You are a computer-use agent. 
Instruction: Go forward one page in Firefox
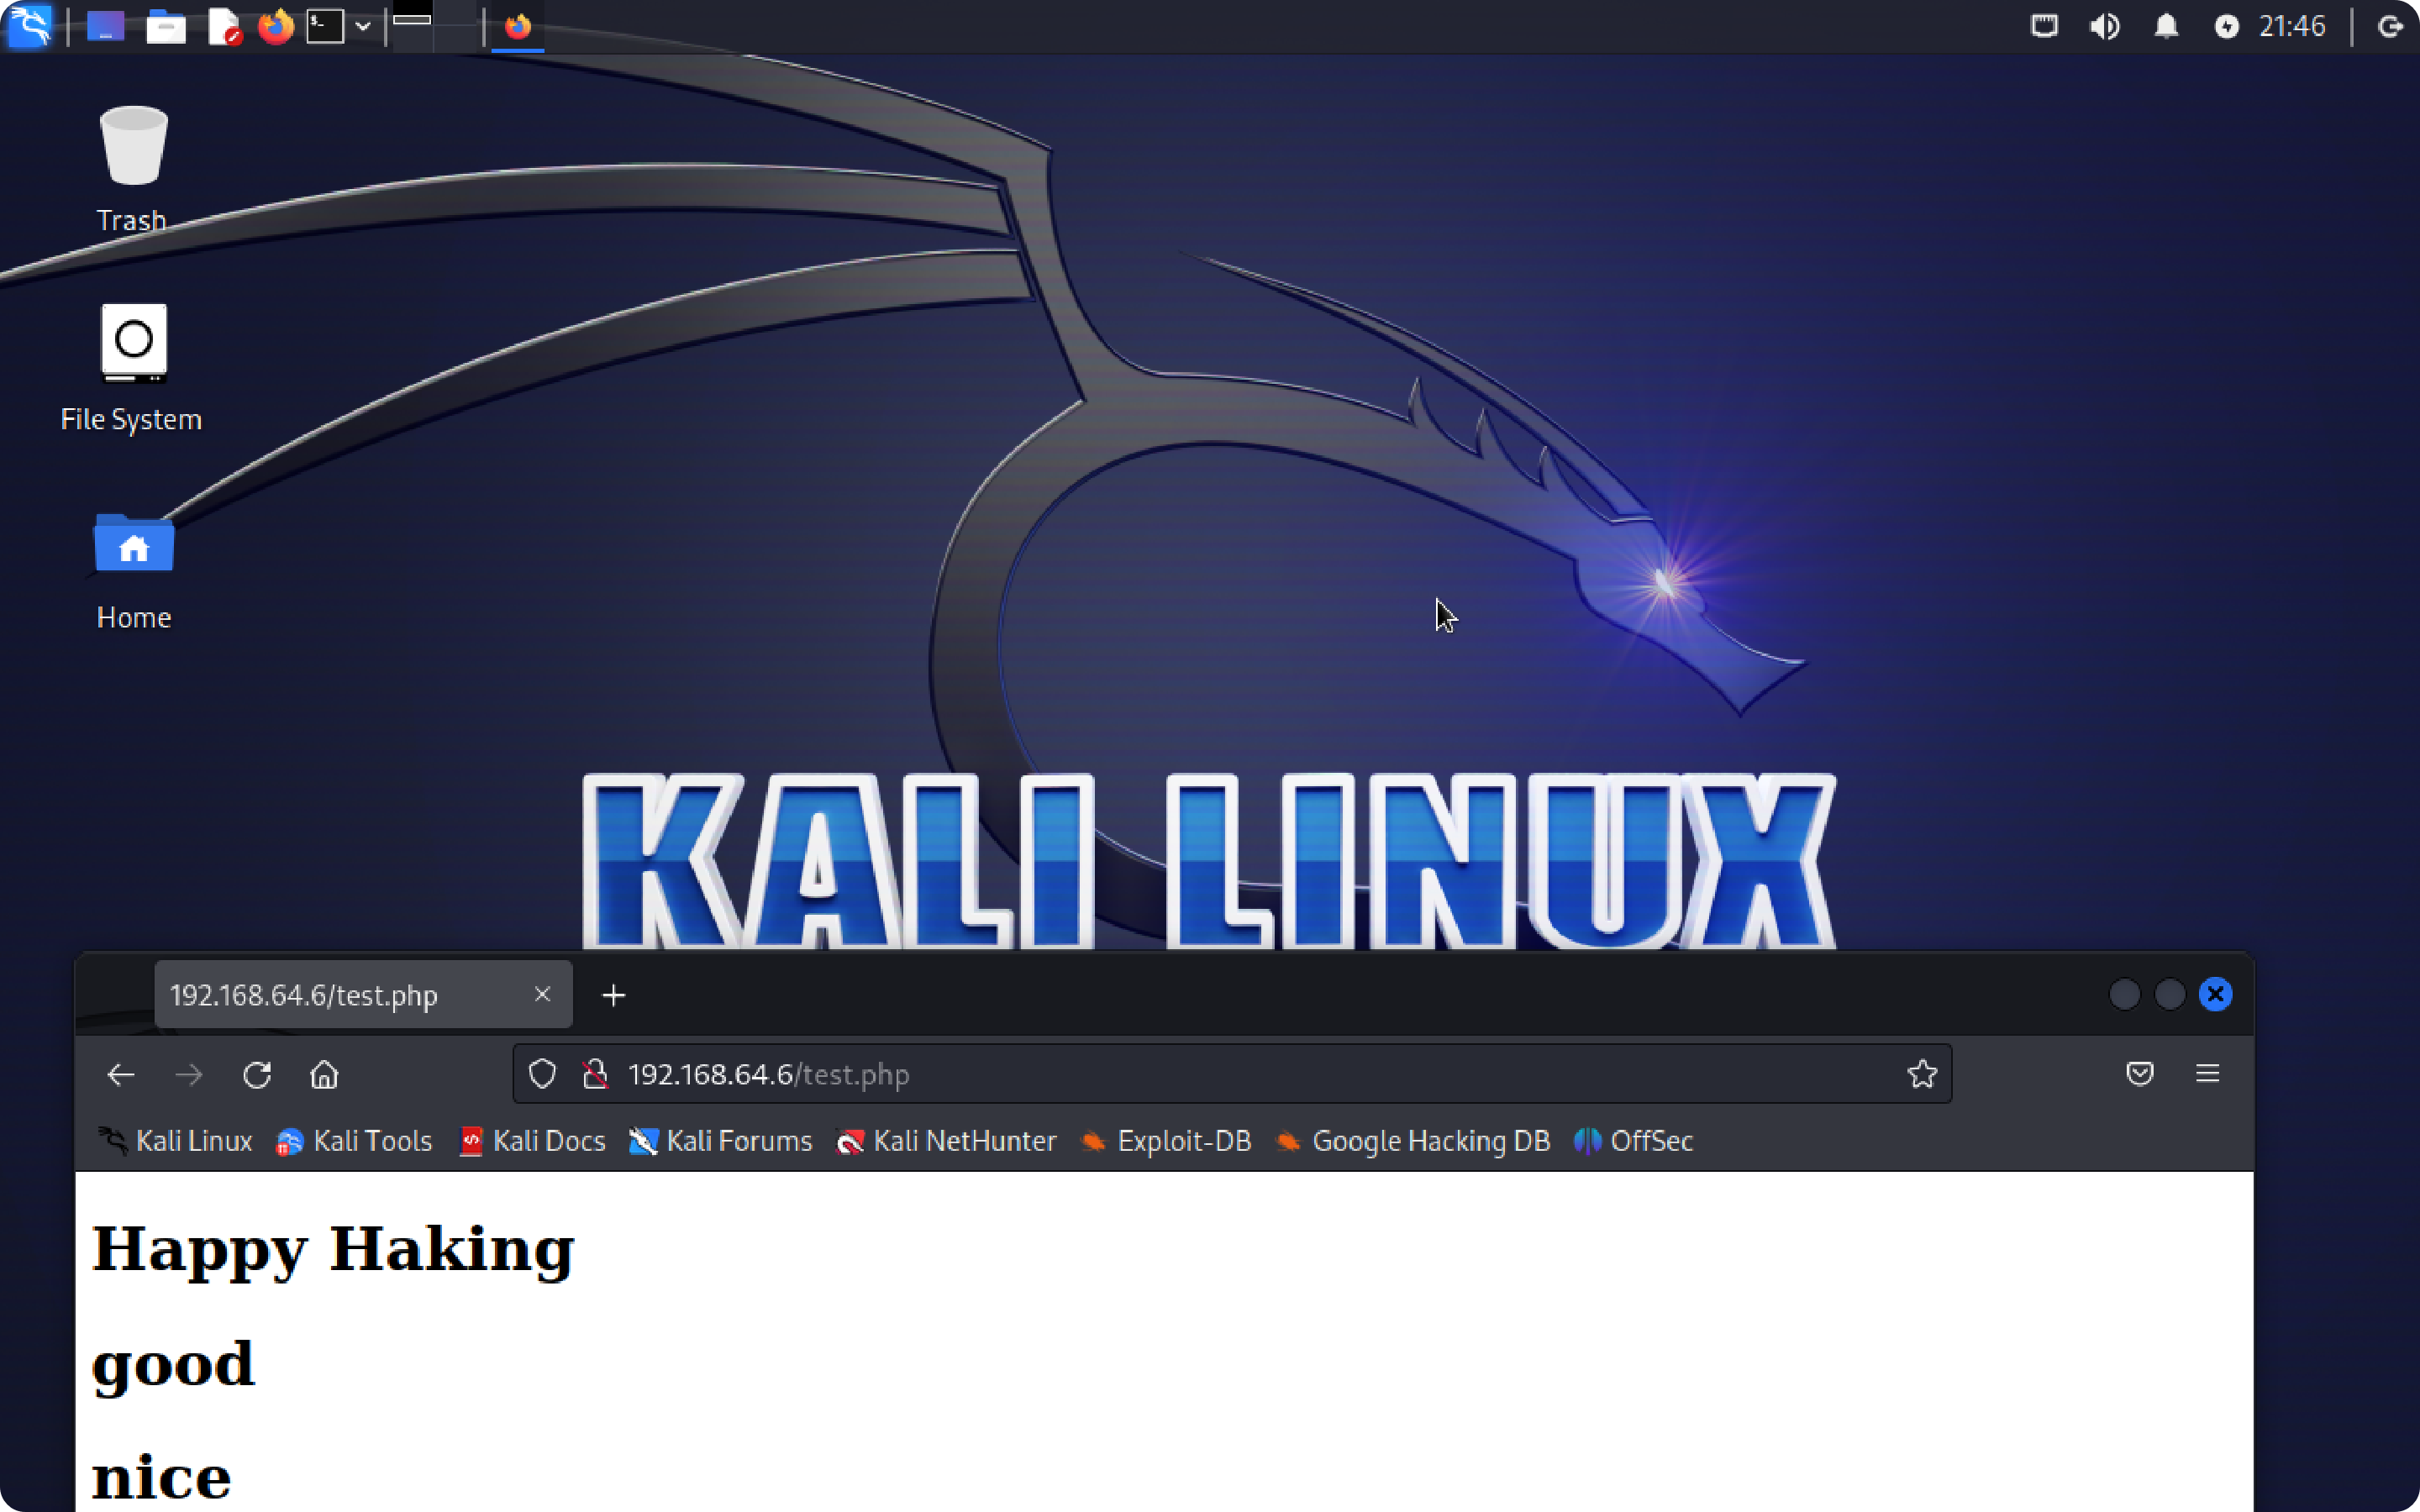point(189,1074)
